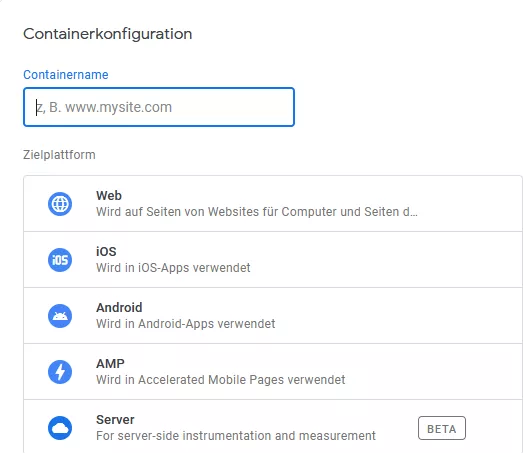Select the Android target platform option
The image size is (523, 453).
(273, 316)
